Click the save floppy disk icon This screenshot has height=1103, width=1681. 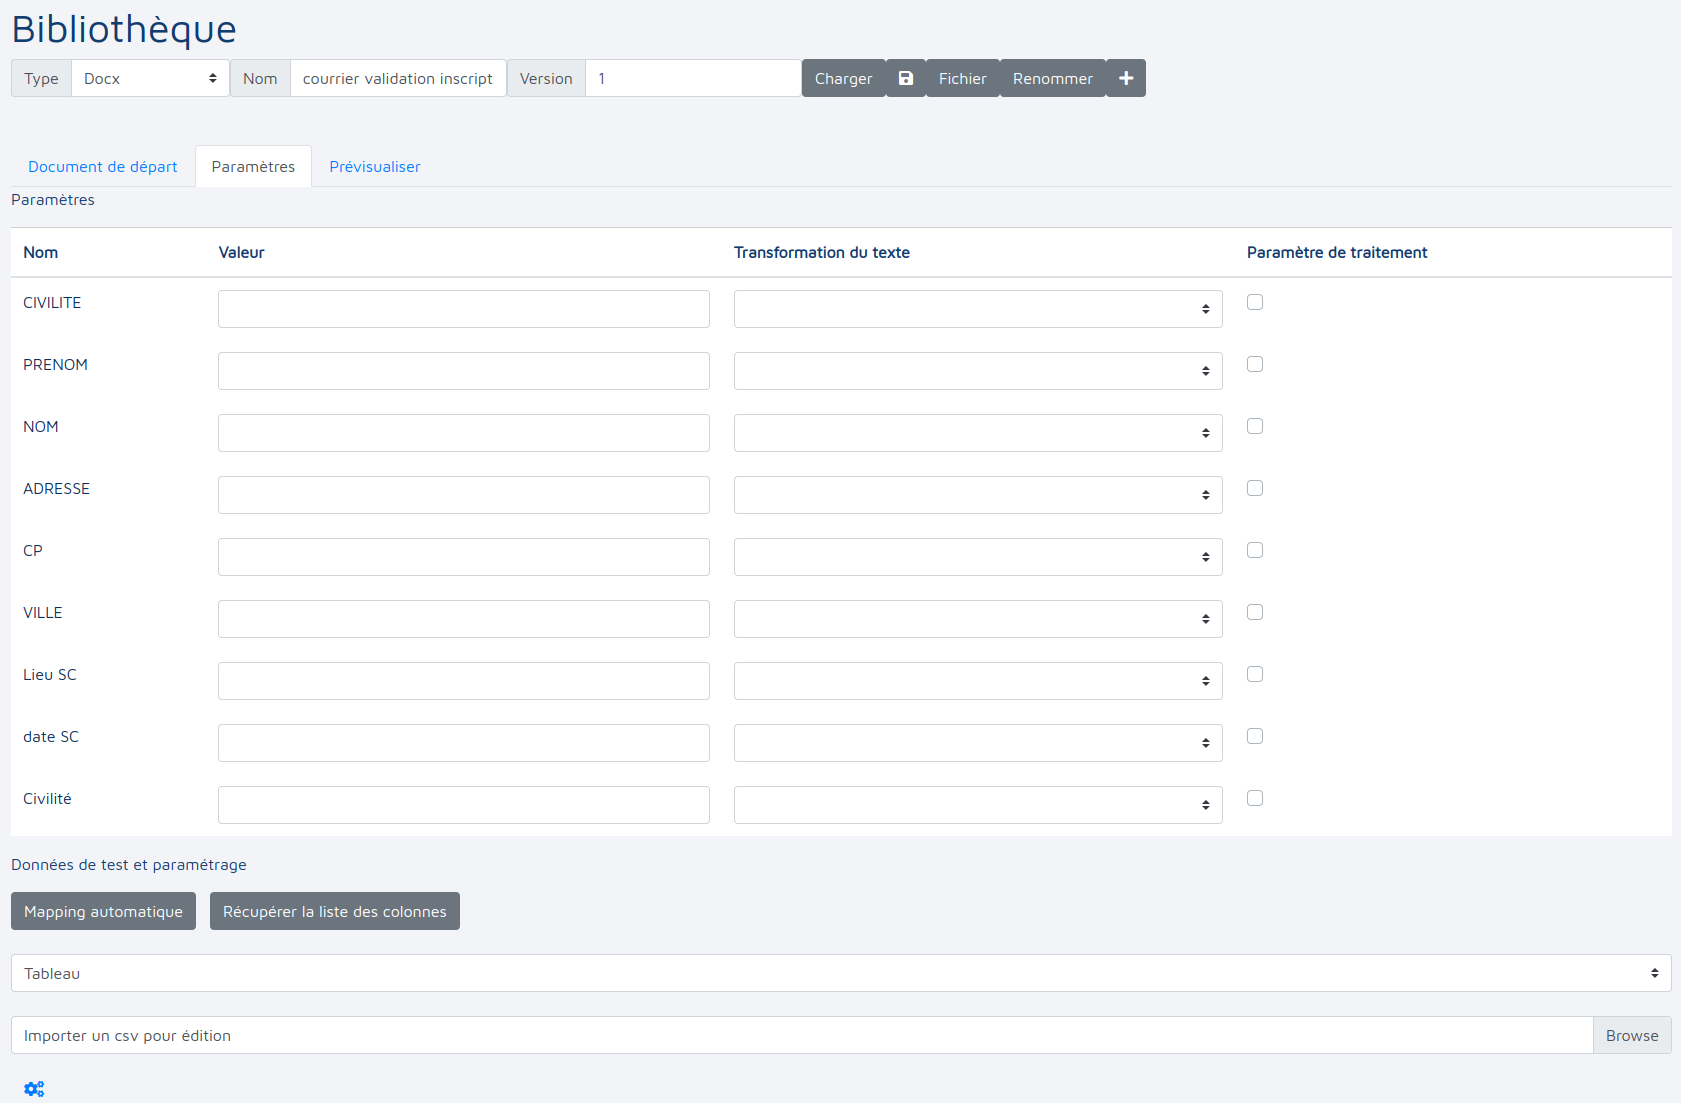(x=905, y=78)
